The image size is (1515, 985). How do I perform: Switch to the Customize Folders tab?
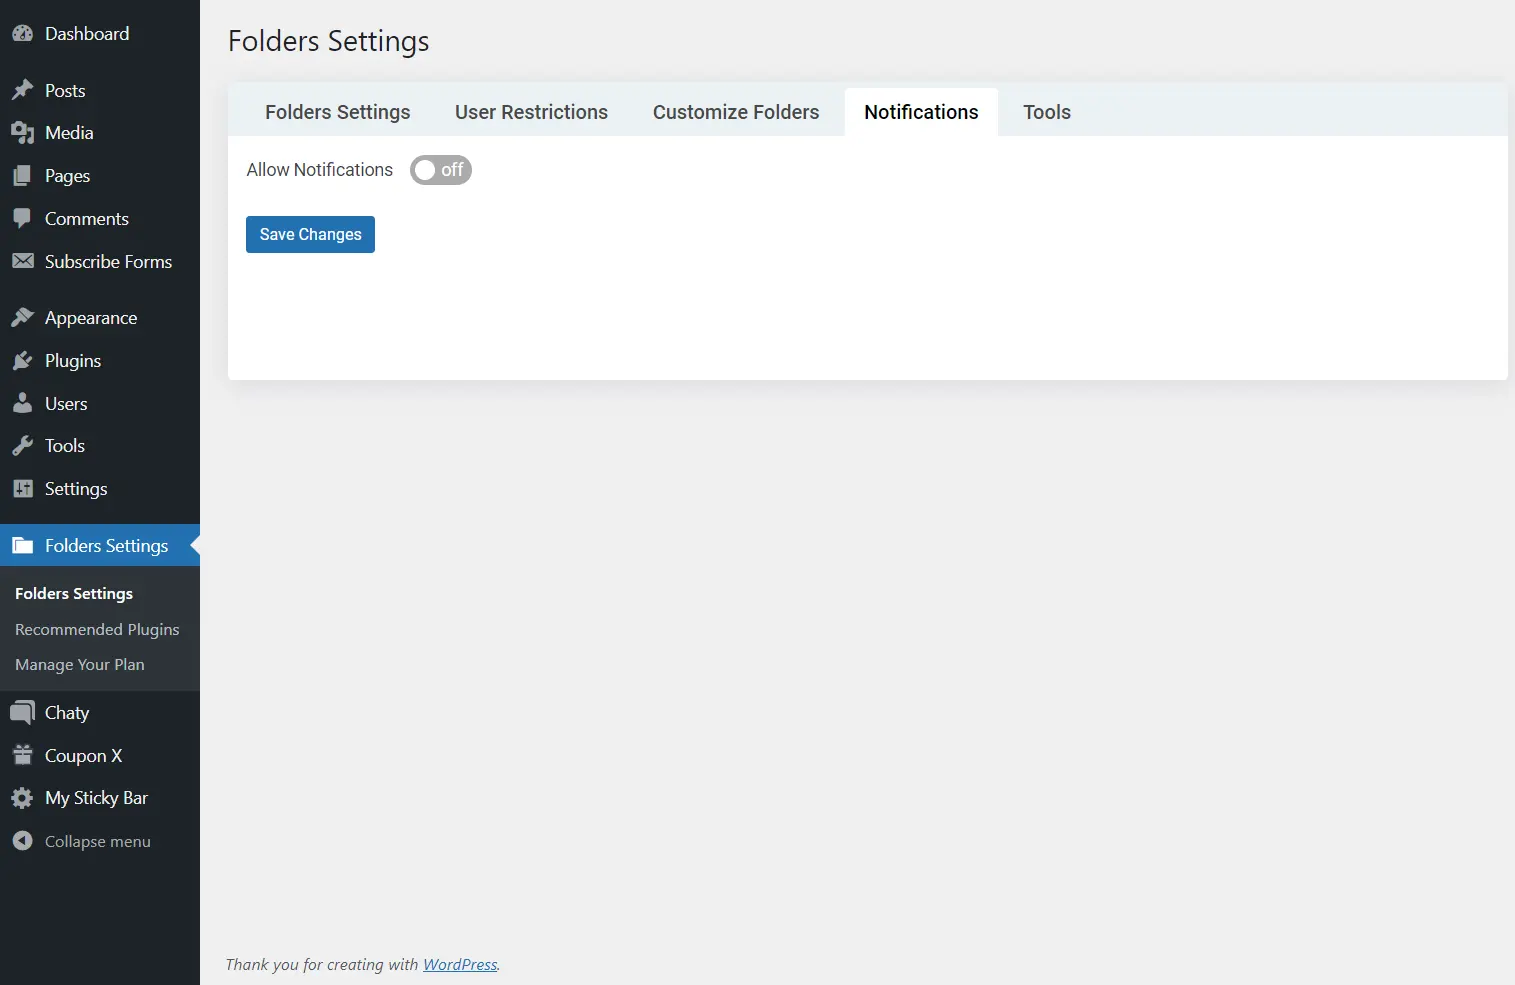735,112
